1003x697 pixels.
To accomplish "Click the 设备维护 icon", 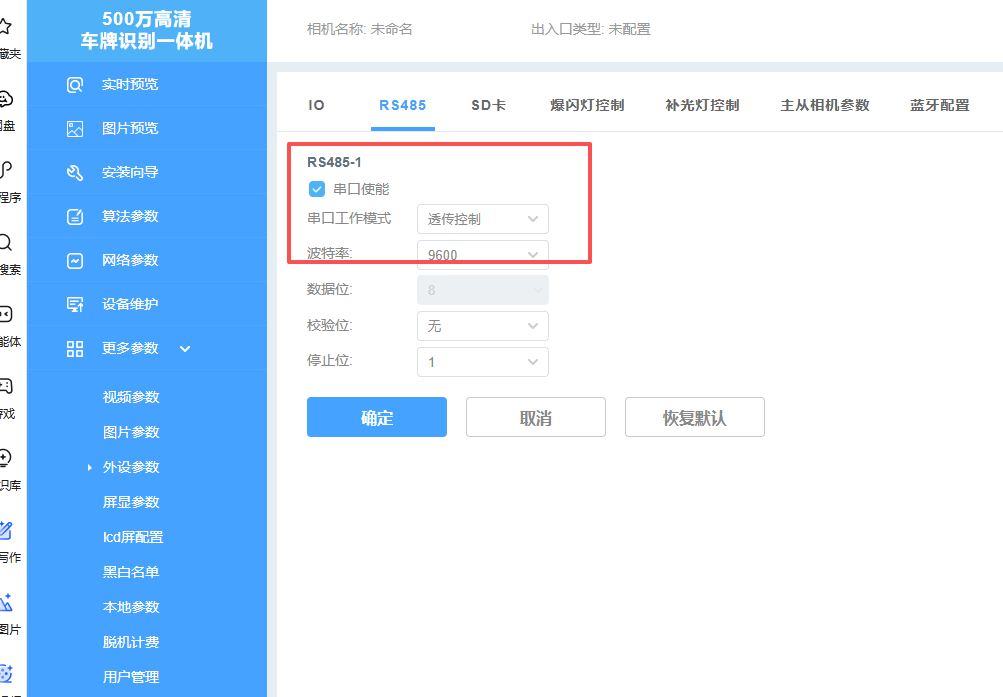I will point(75,304).
